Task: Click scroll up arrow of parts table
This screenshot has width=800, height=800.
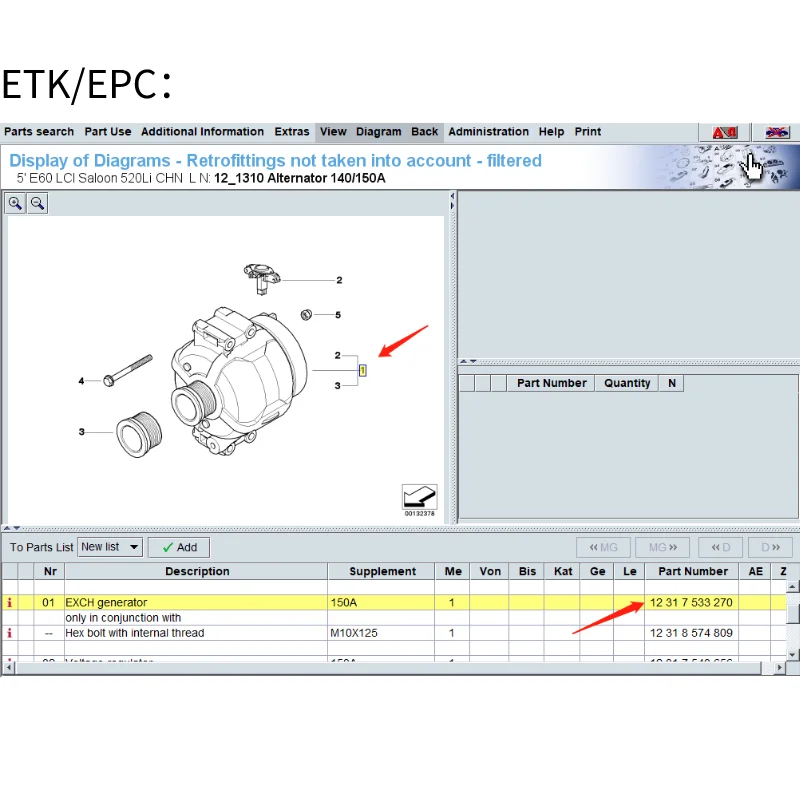Action: pos(792,587)
